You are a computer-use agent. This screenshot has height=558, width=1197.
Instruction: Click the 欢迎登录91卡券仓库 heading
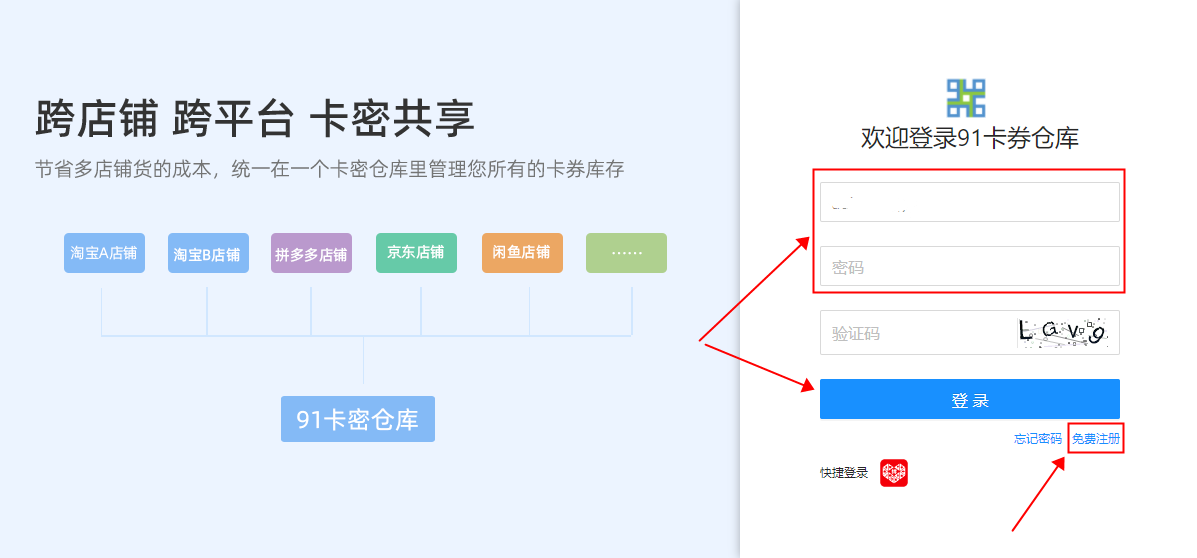tap(970, 139)
